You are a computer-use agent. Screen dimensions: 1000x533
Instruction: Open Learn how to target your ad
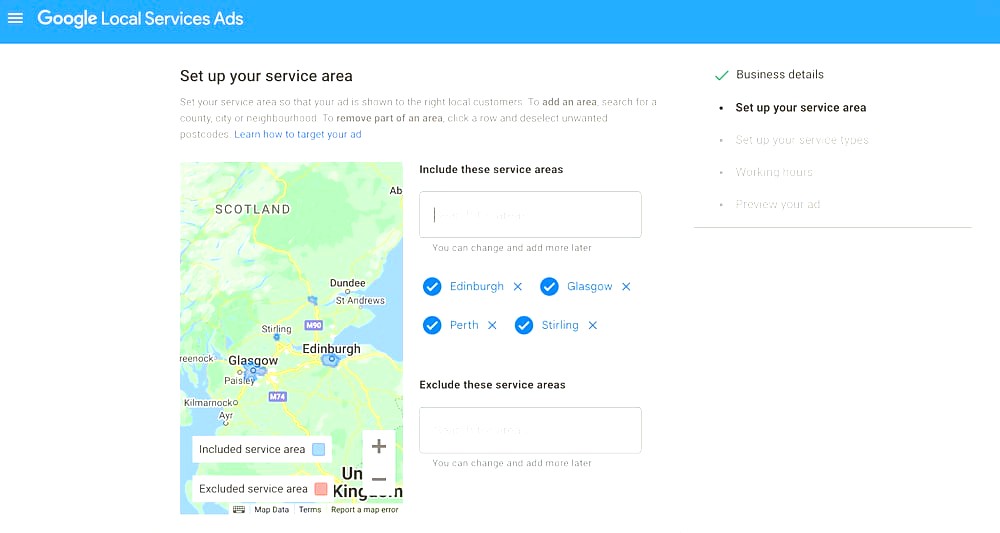point(298,135)
